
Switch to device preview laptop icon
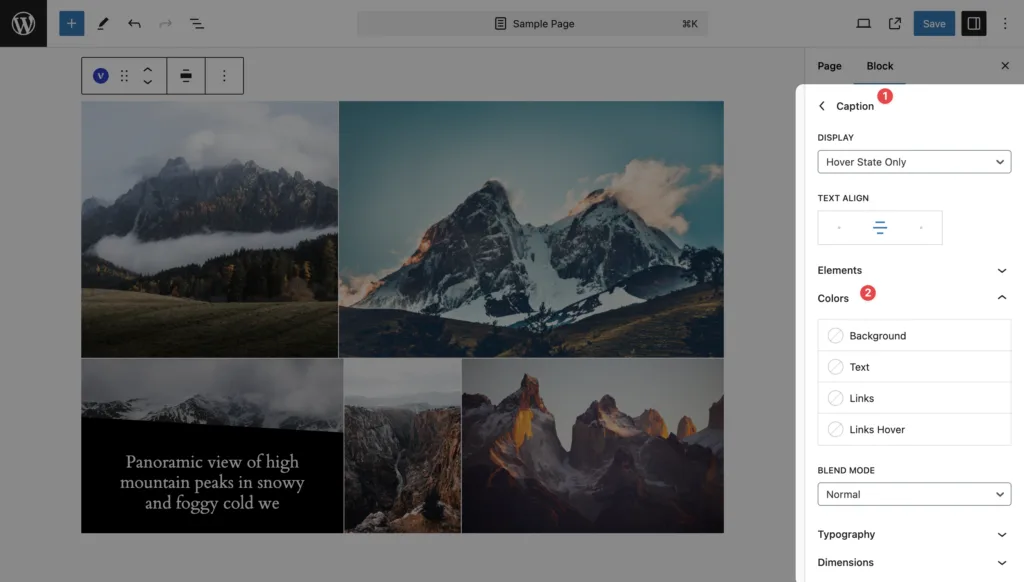point(863,24)
